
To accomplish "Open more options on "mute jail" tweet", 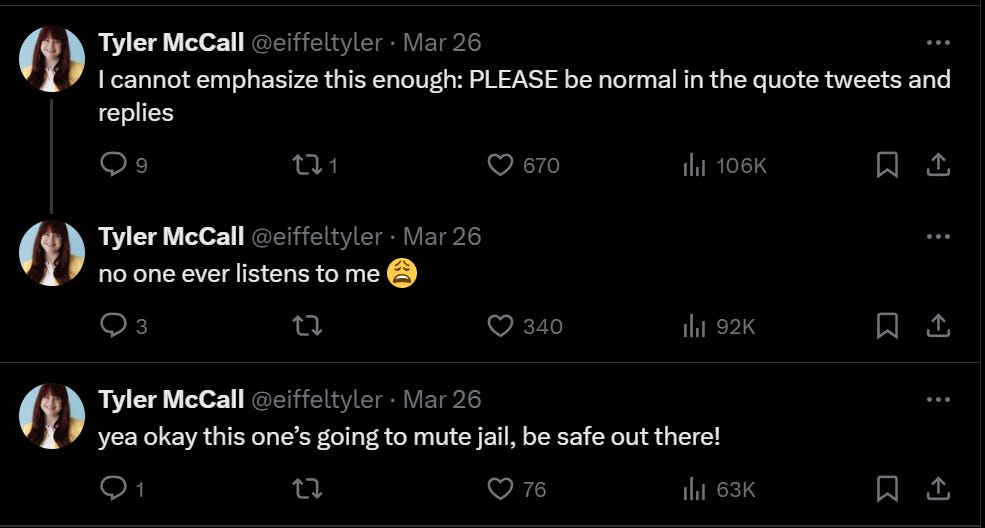I will [938, 400].
